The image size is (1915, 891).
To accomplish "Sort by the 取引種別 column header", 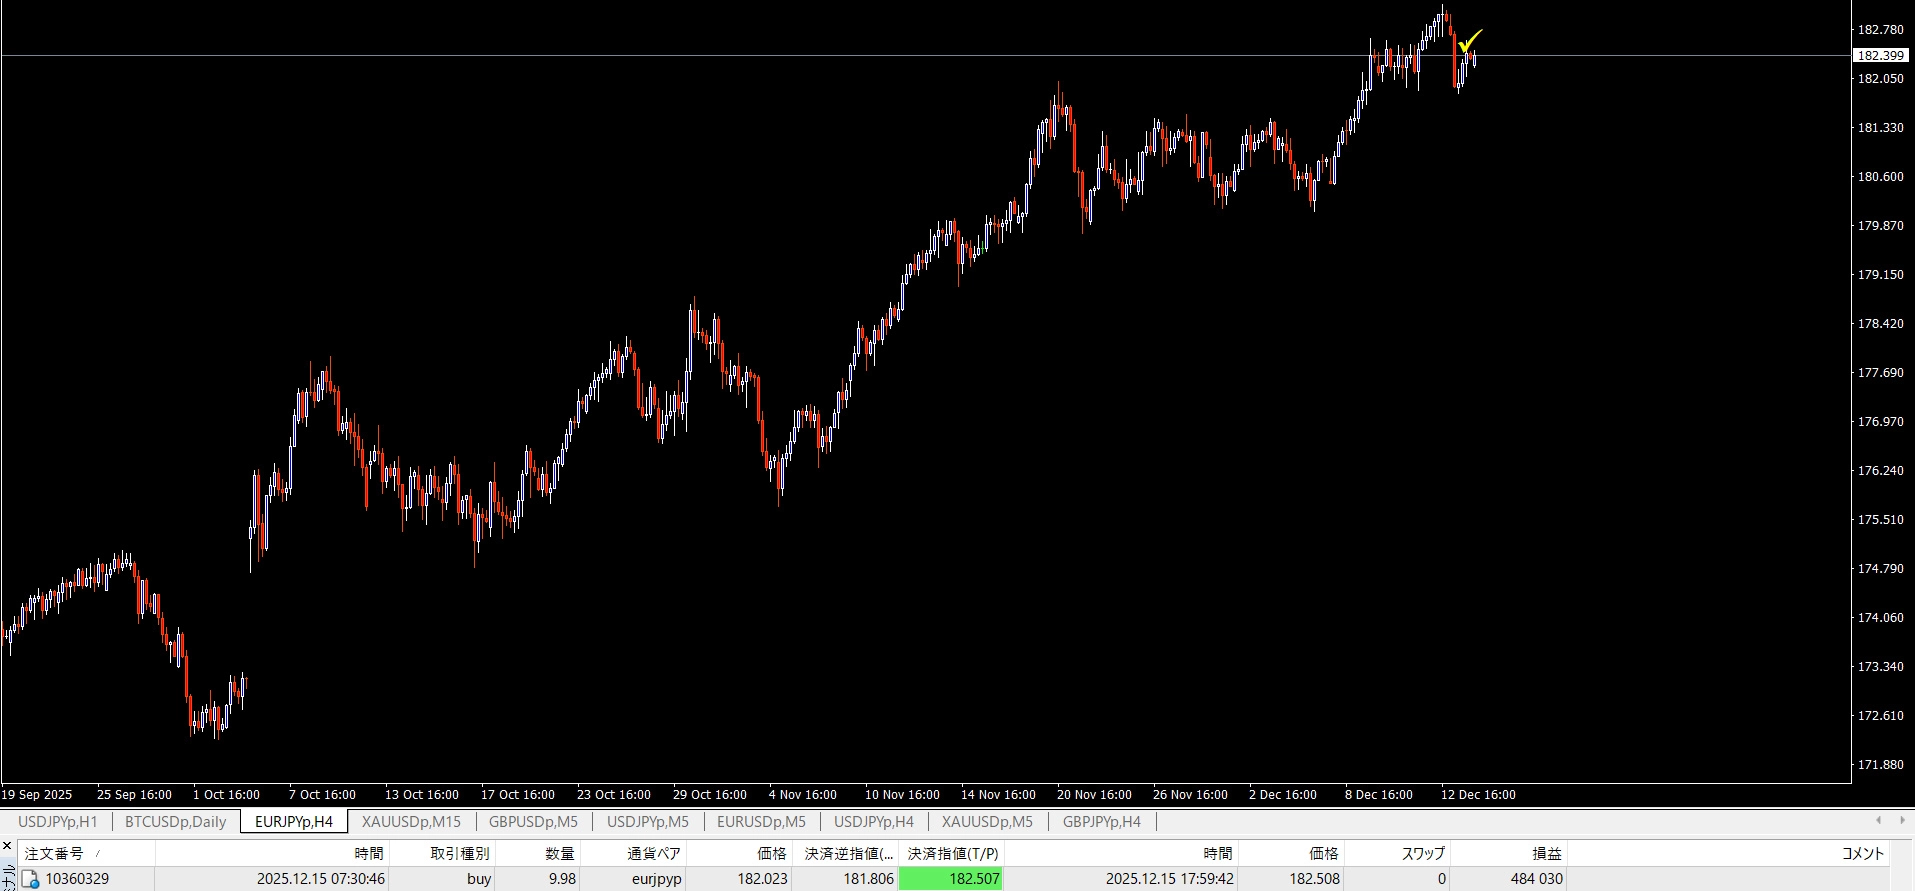I will coord(460,853).
